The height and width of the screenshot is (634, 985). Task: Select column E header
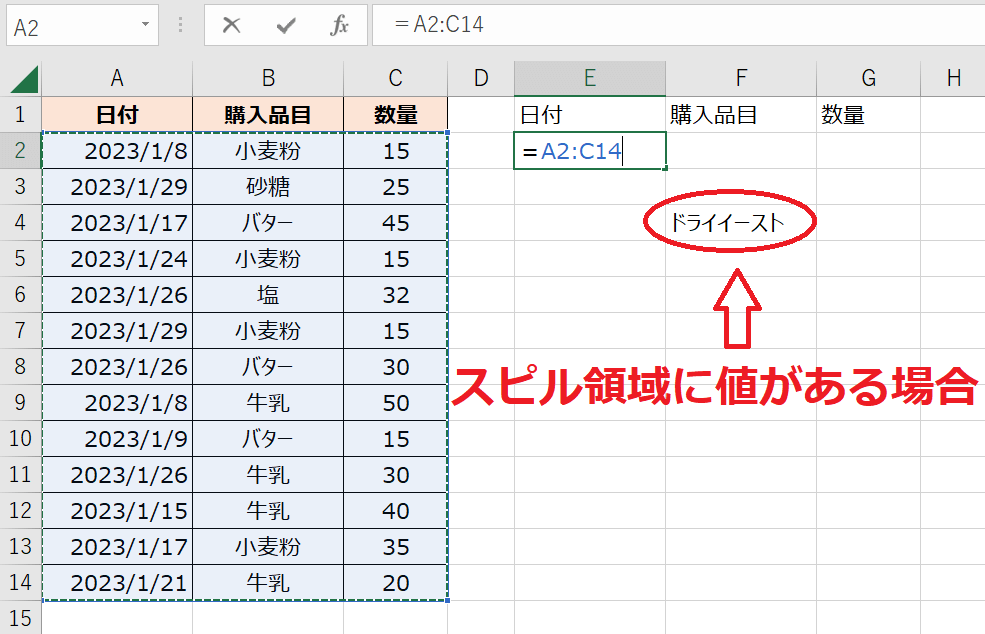click(x=590, y=79)
